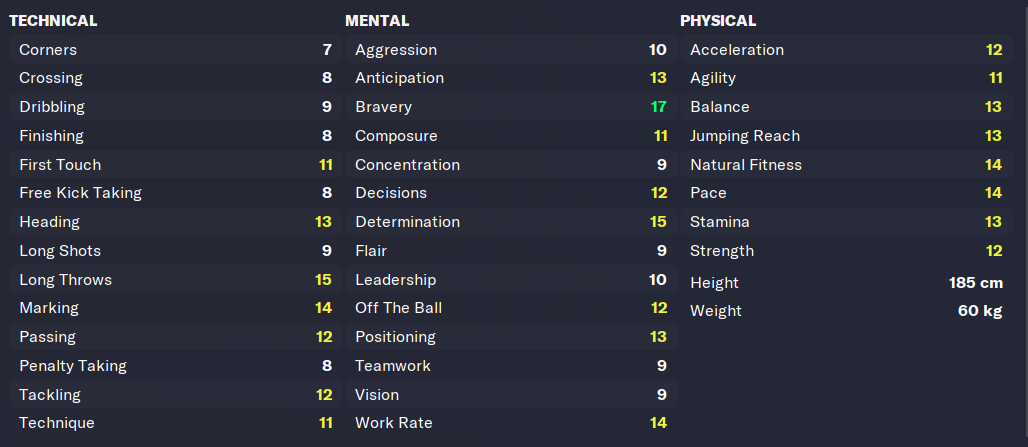The height and width of the screenshot is (447, 1028).
Task: Click the PHYSICAL section header
Action: coord(718,20)
